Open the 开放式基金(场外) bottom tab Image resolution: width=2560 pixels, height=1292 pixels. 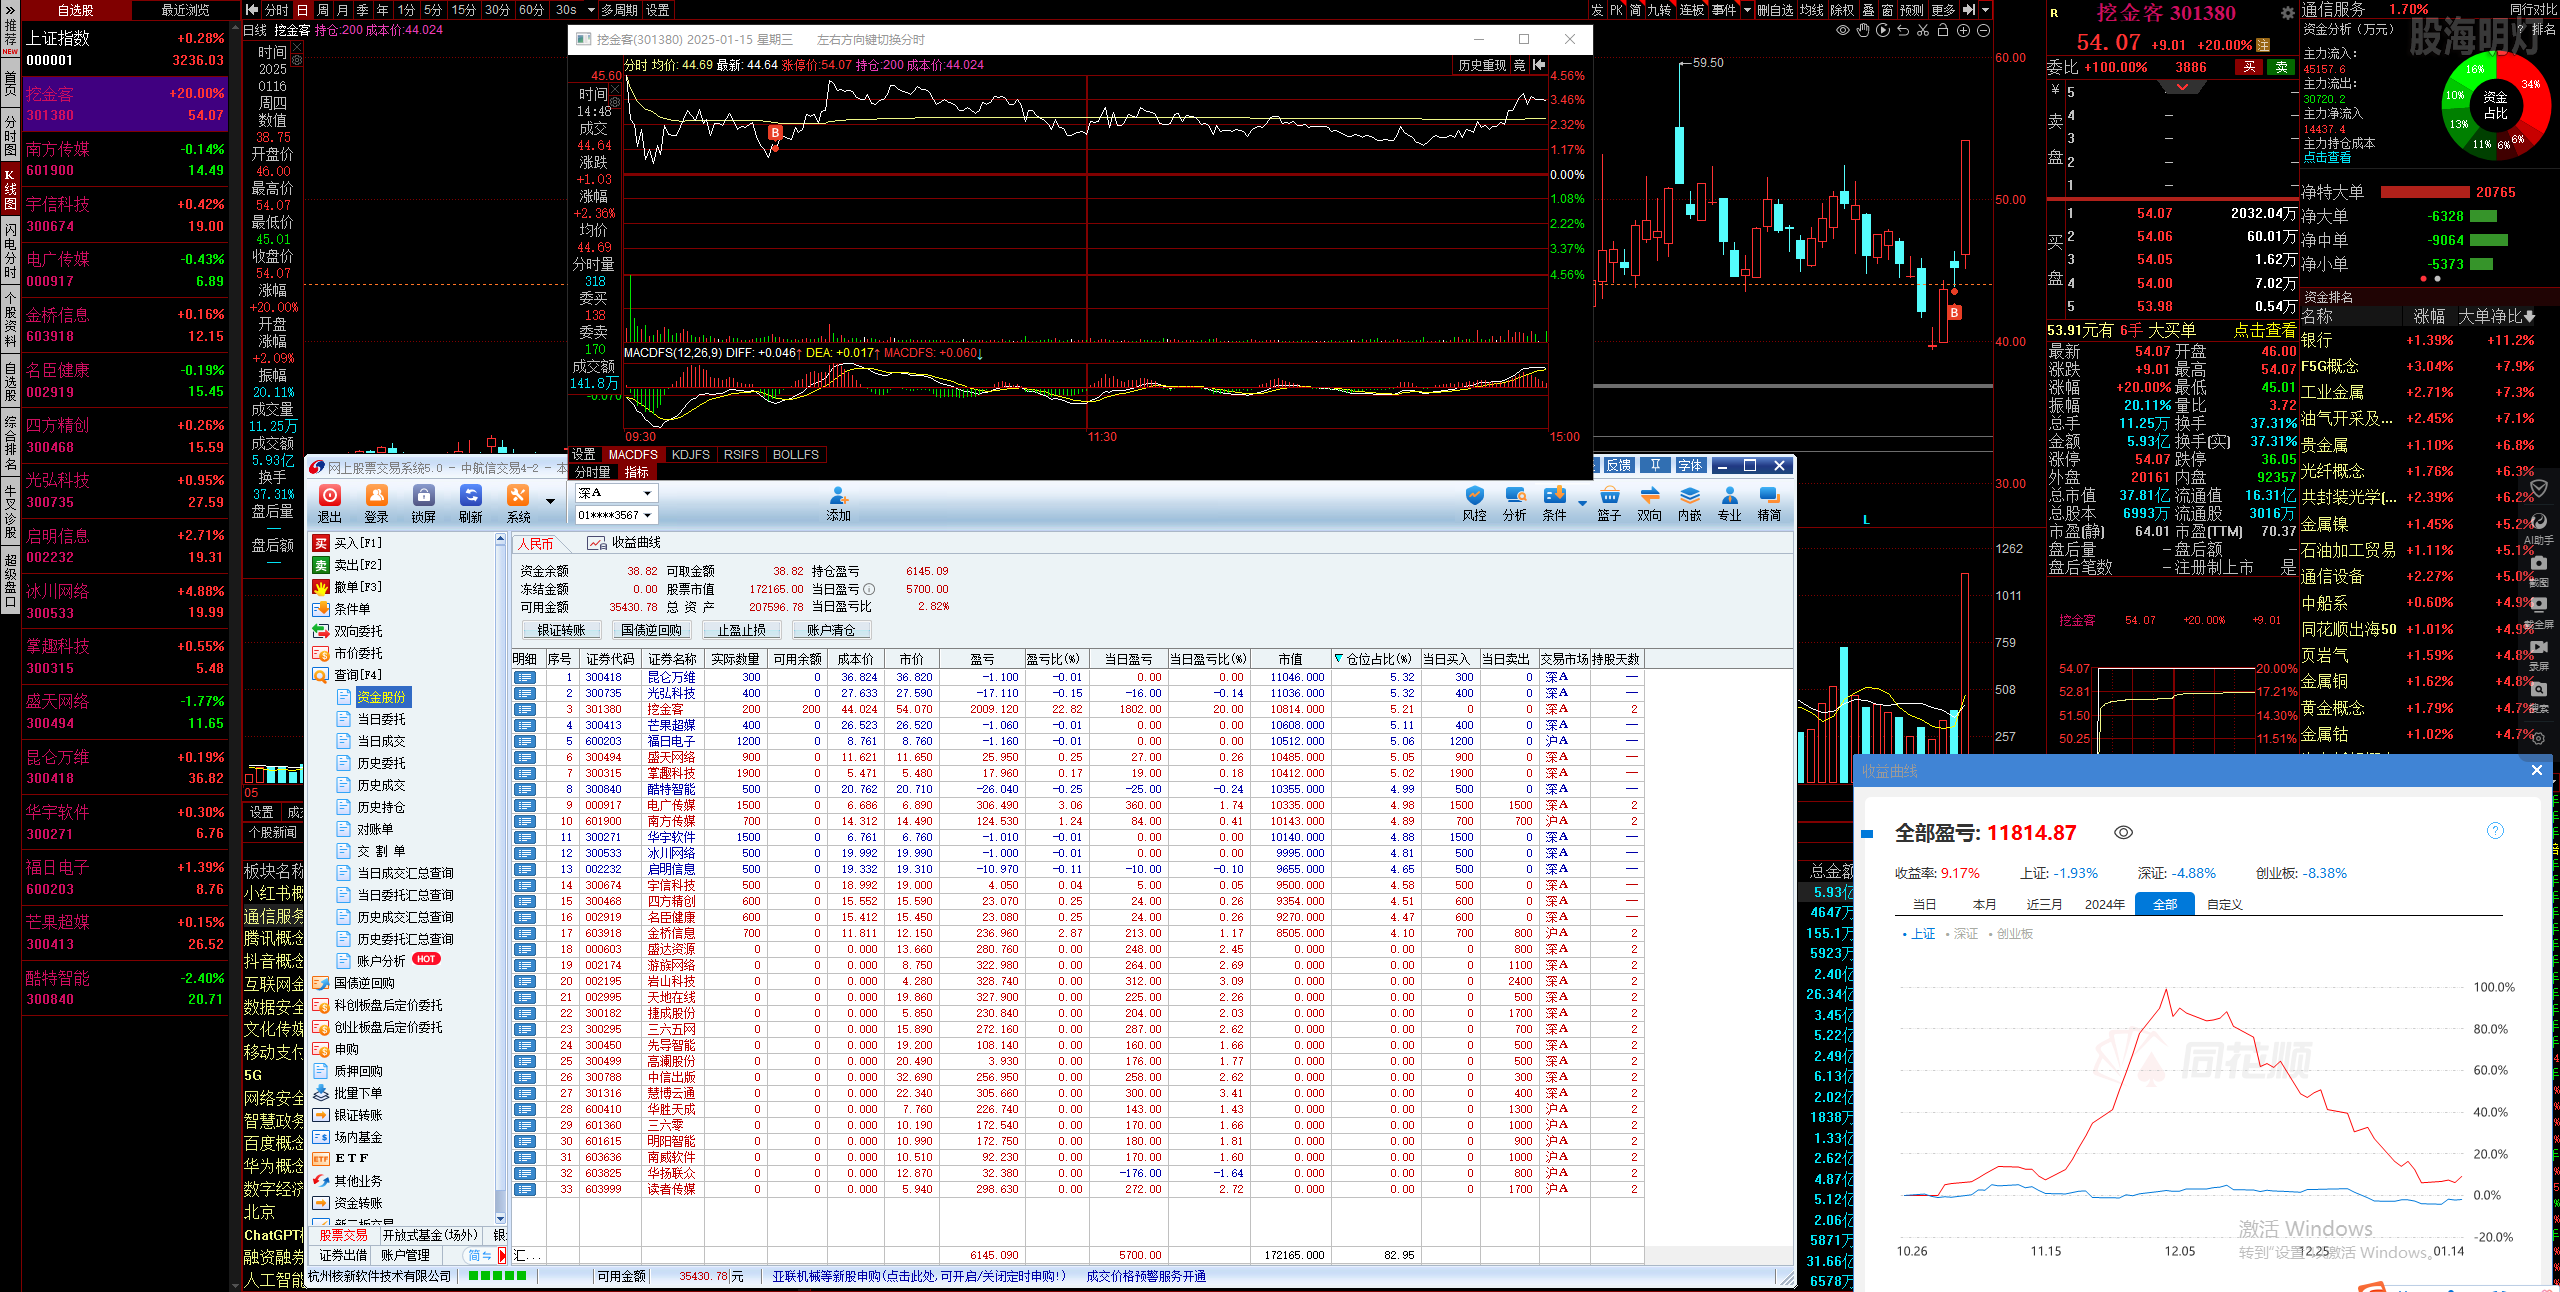coord(431,1236)
